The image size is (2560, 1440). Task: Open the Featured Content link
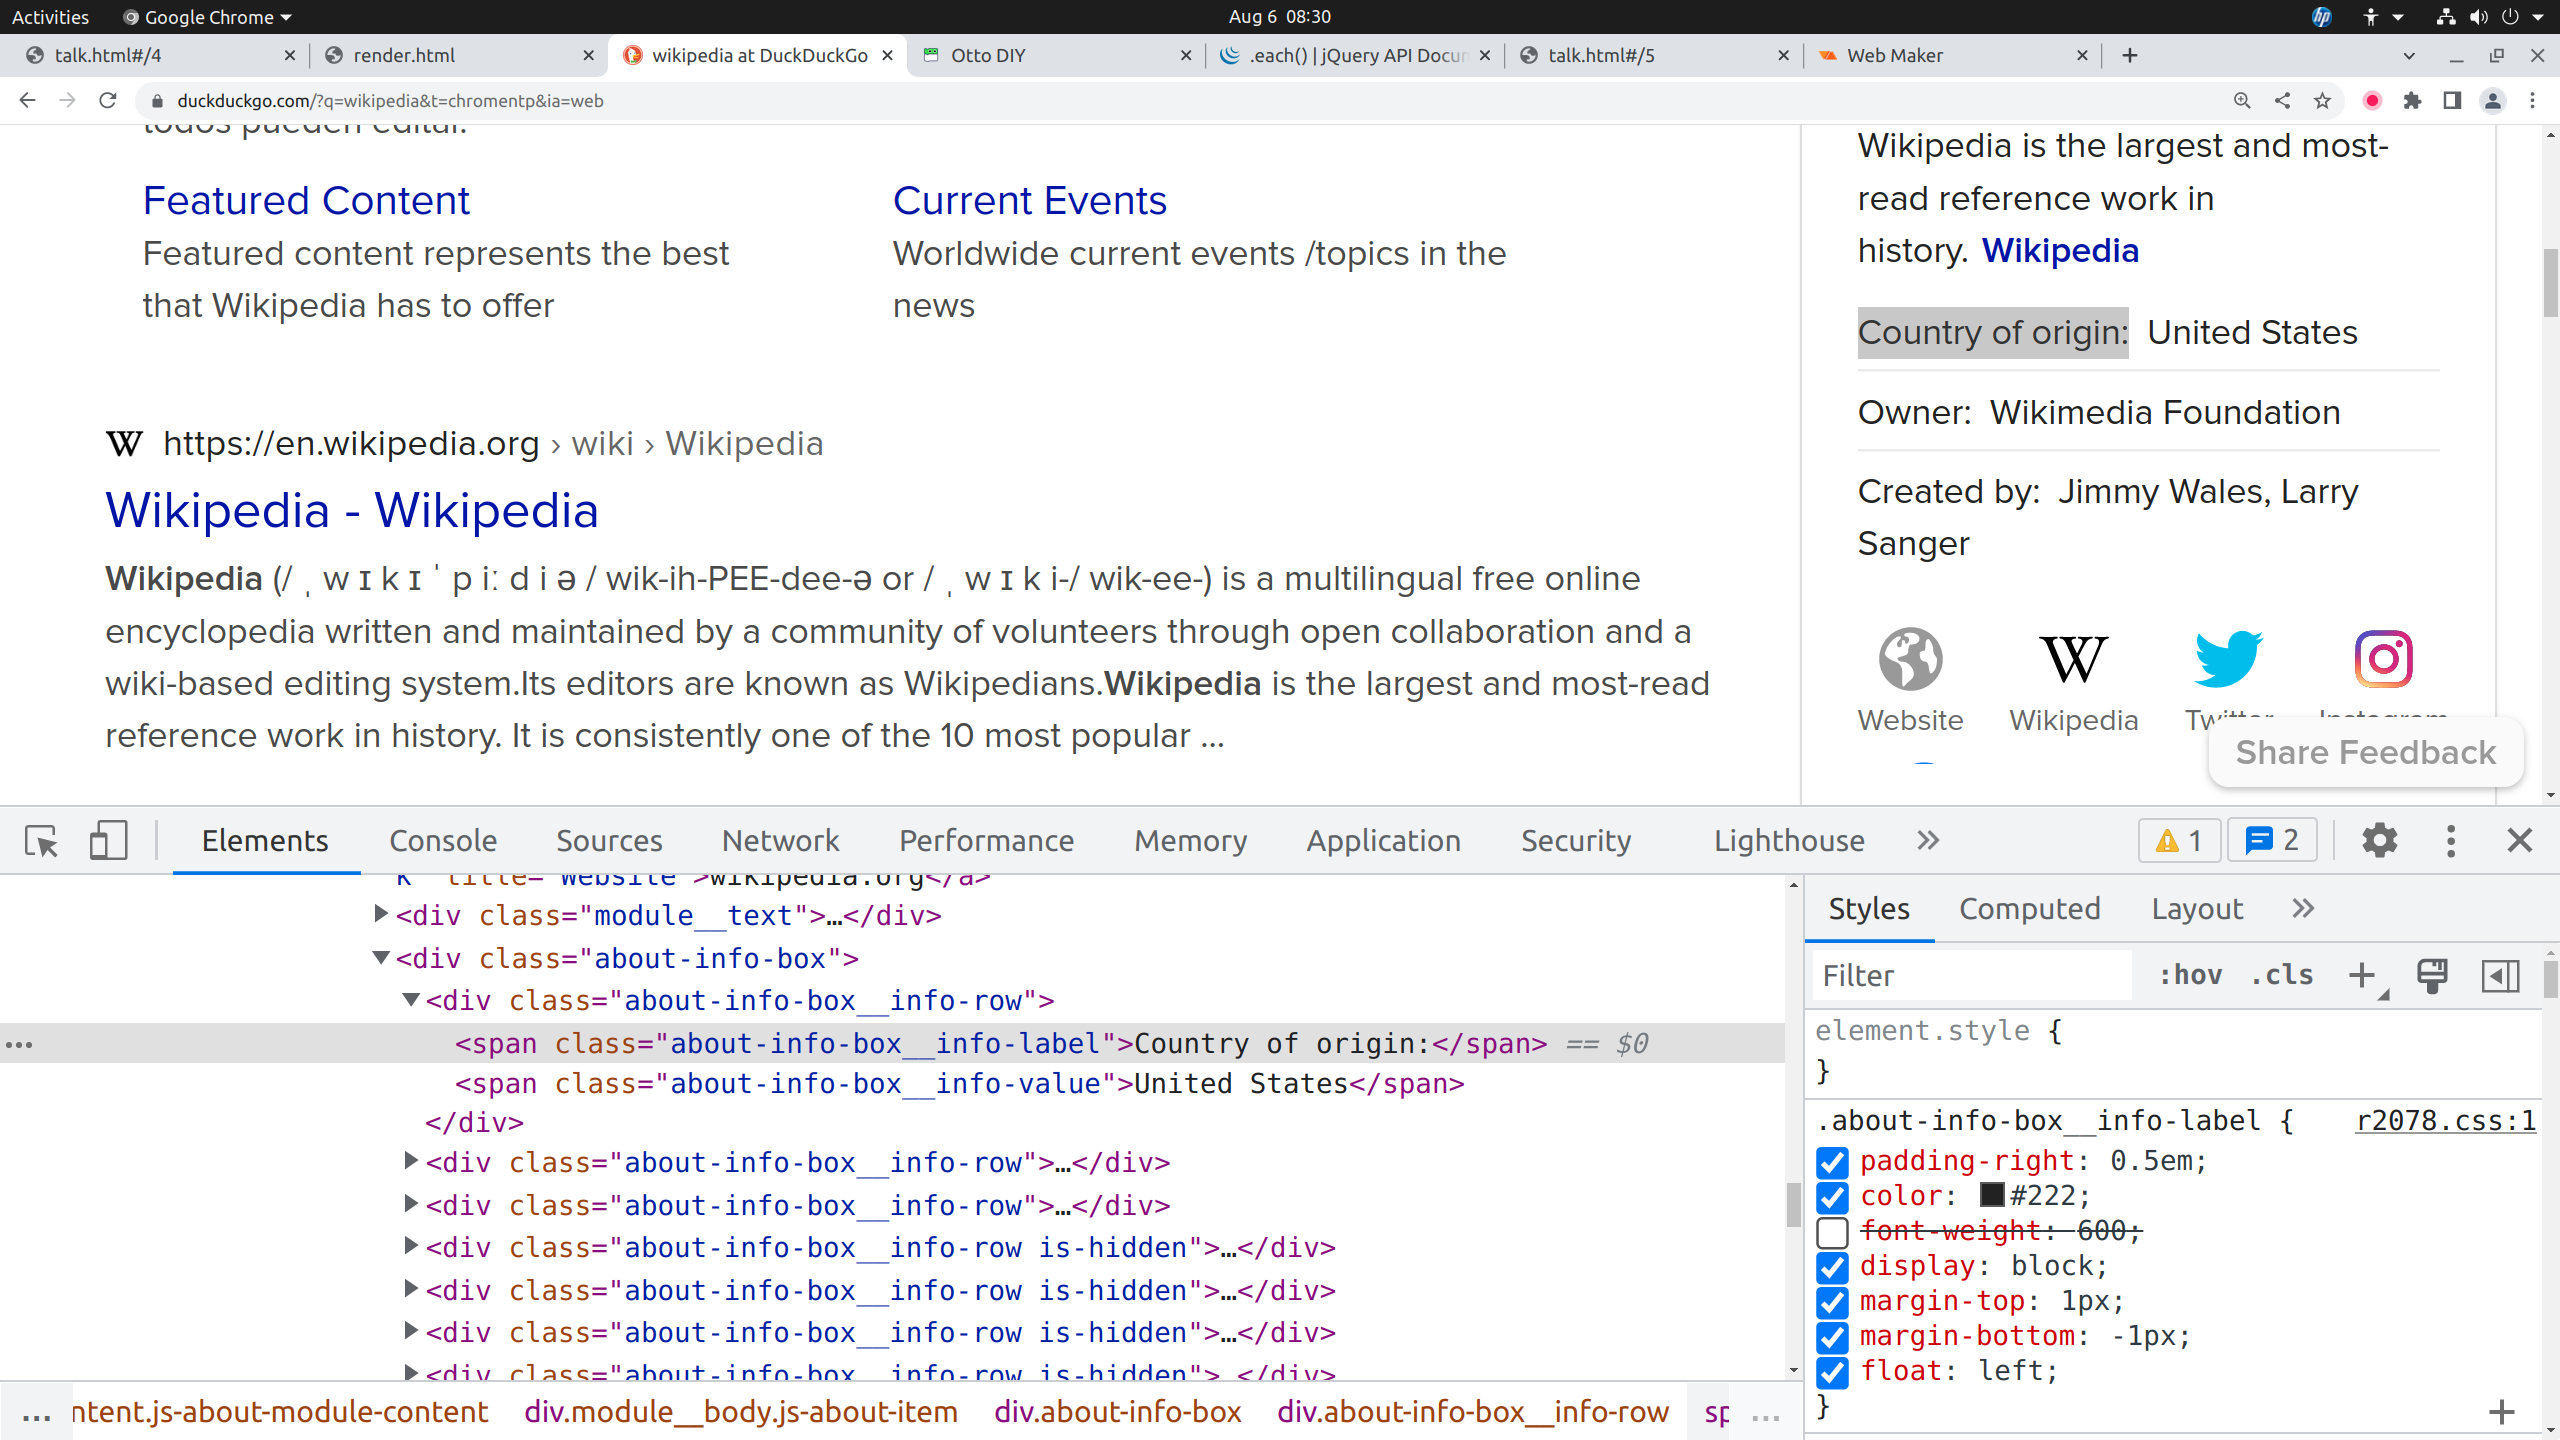point(306,201)
